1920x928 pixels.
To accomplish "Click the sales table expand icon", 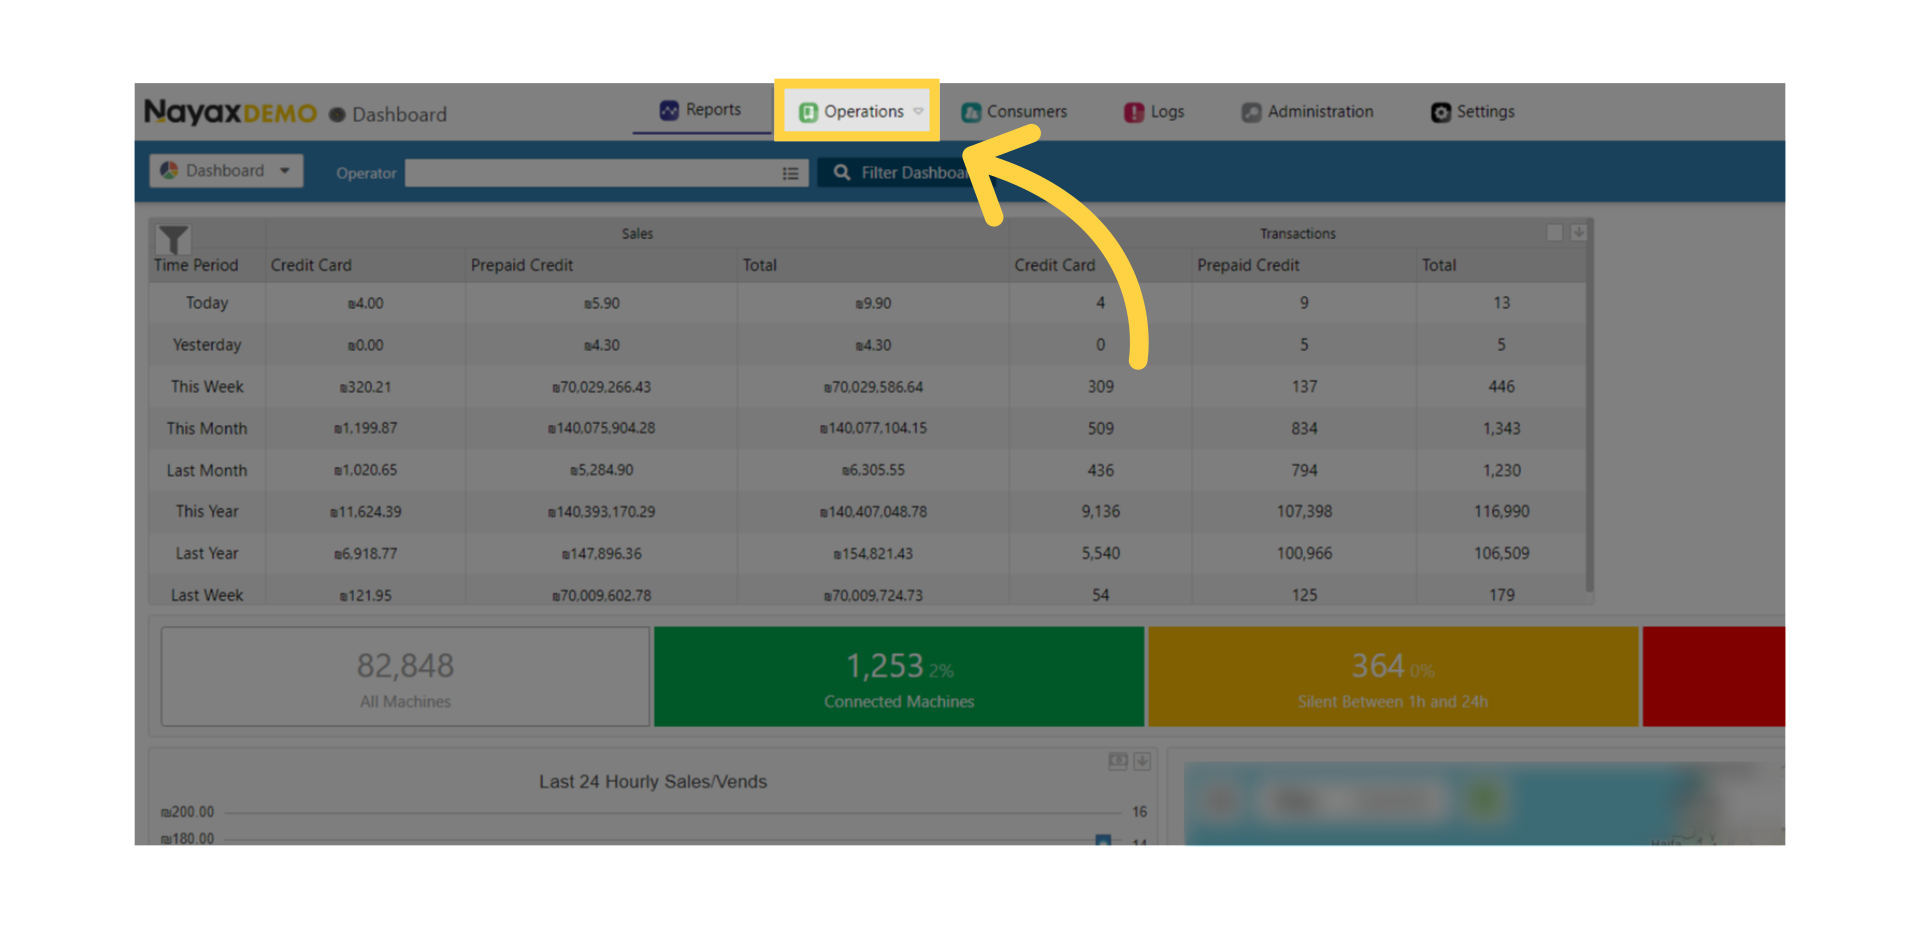I will (1554, 232).
